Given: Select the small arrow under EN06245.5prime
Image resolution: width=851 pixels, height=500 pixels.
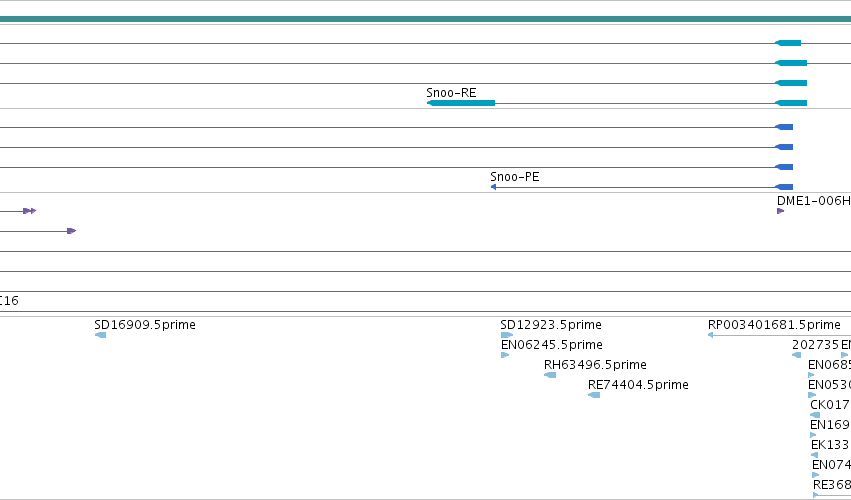Looking at the screenshot, I should 505,355.
